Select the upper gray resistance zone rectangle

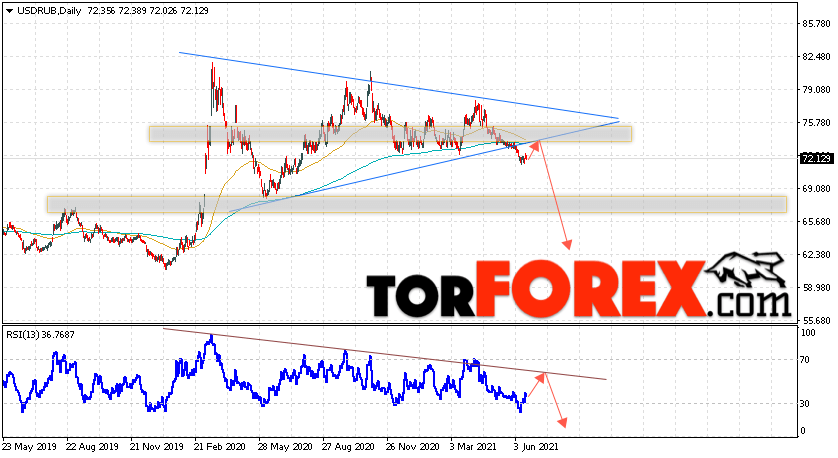click(390, 134)
